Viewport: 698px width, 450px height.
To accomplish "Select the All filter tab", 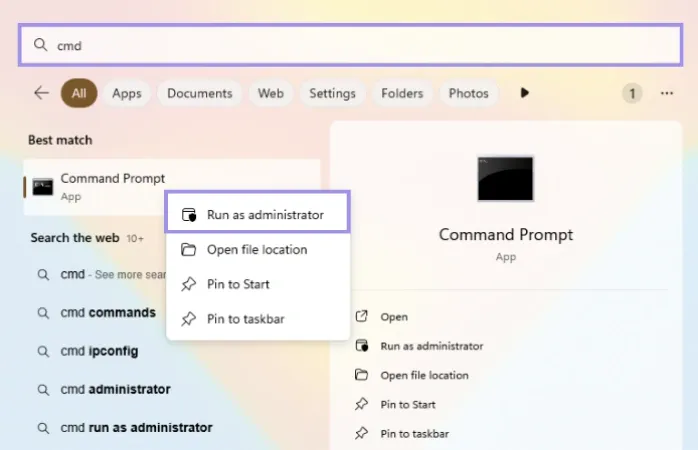I will [x=79, y=93].
